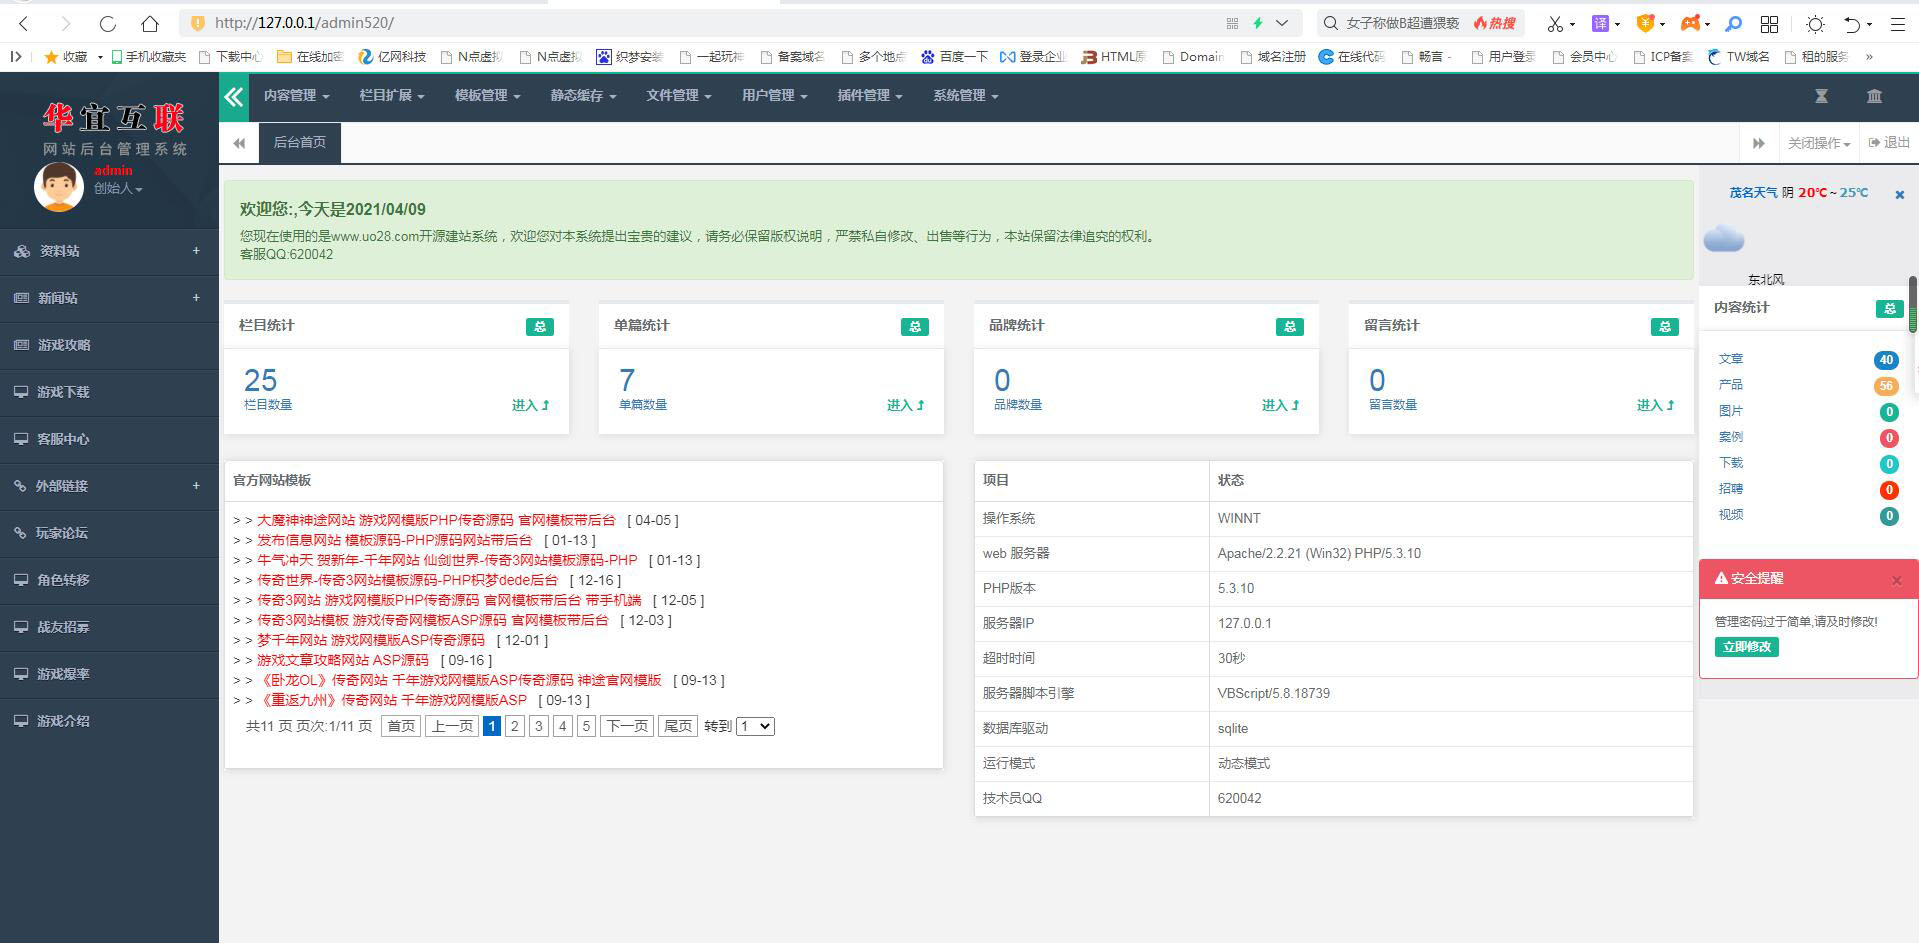Open 游戏攻略 in sidebar

109,345
